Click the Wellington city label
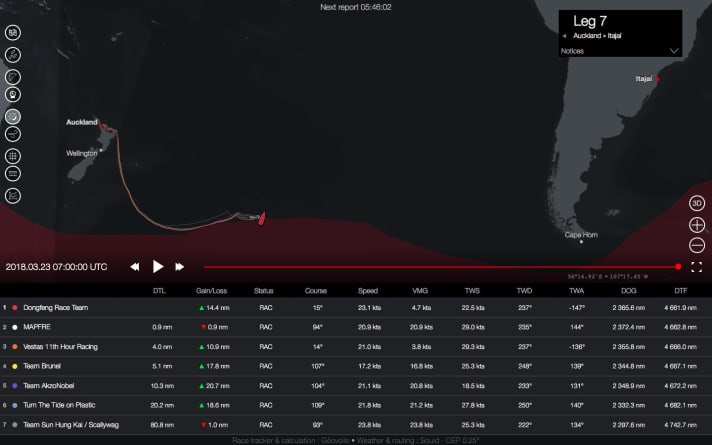712x445 pixels. click(82, 153)
